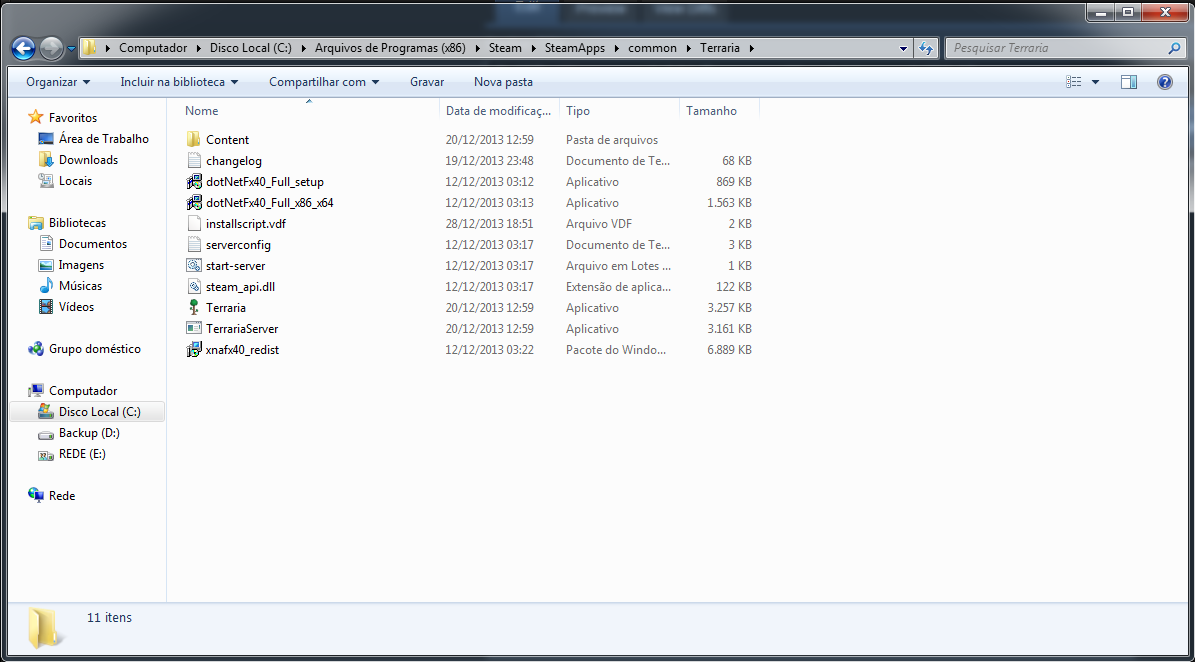
Task: Open Área de Trabalho in sidebar
Action: (104, 139)
